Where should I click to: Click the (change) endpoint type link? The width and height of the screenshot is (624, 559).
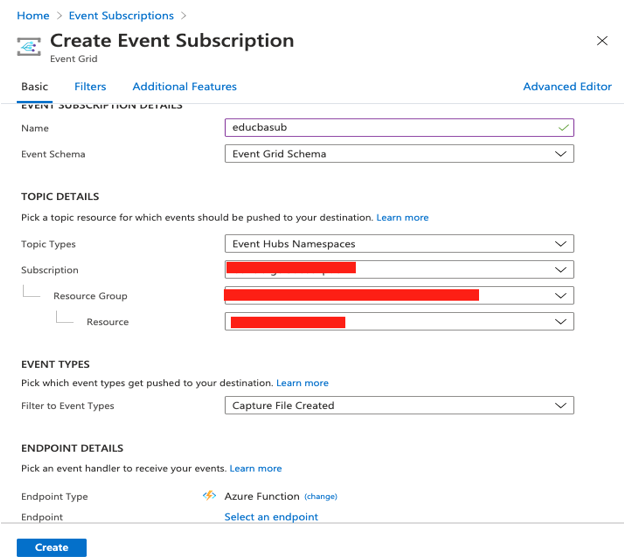(321, 496)
